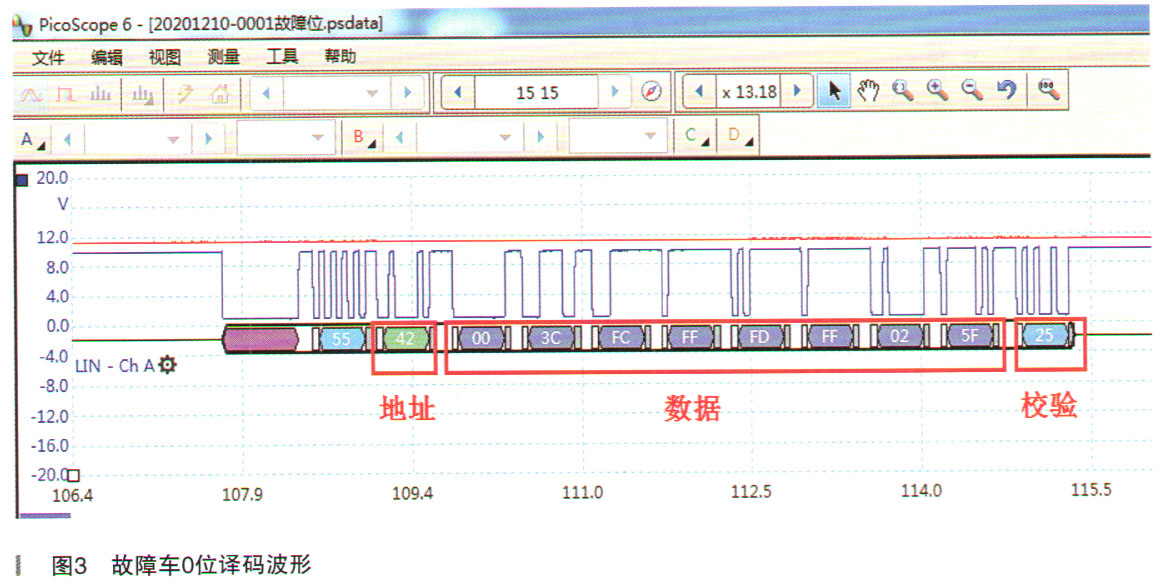Go to previous waveform buffer

tap(457, 93)
